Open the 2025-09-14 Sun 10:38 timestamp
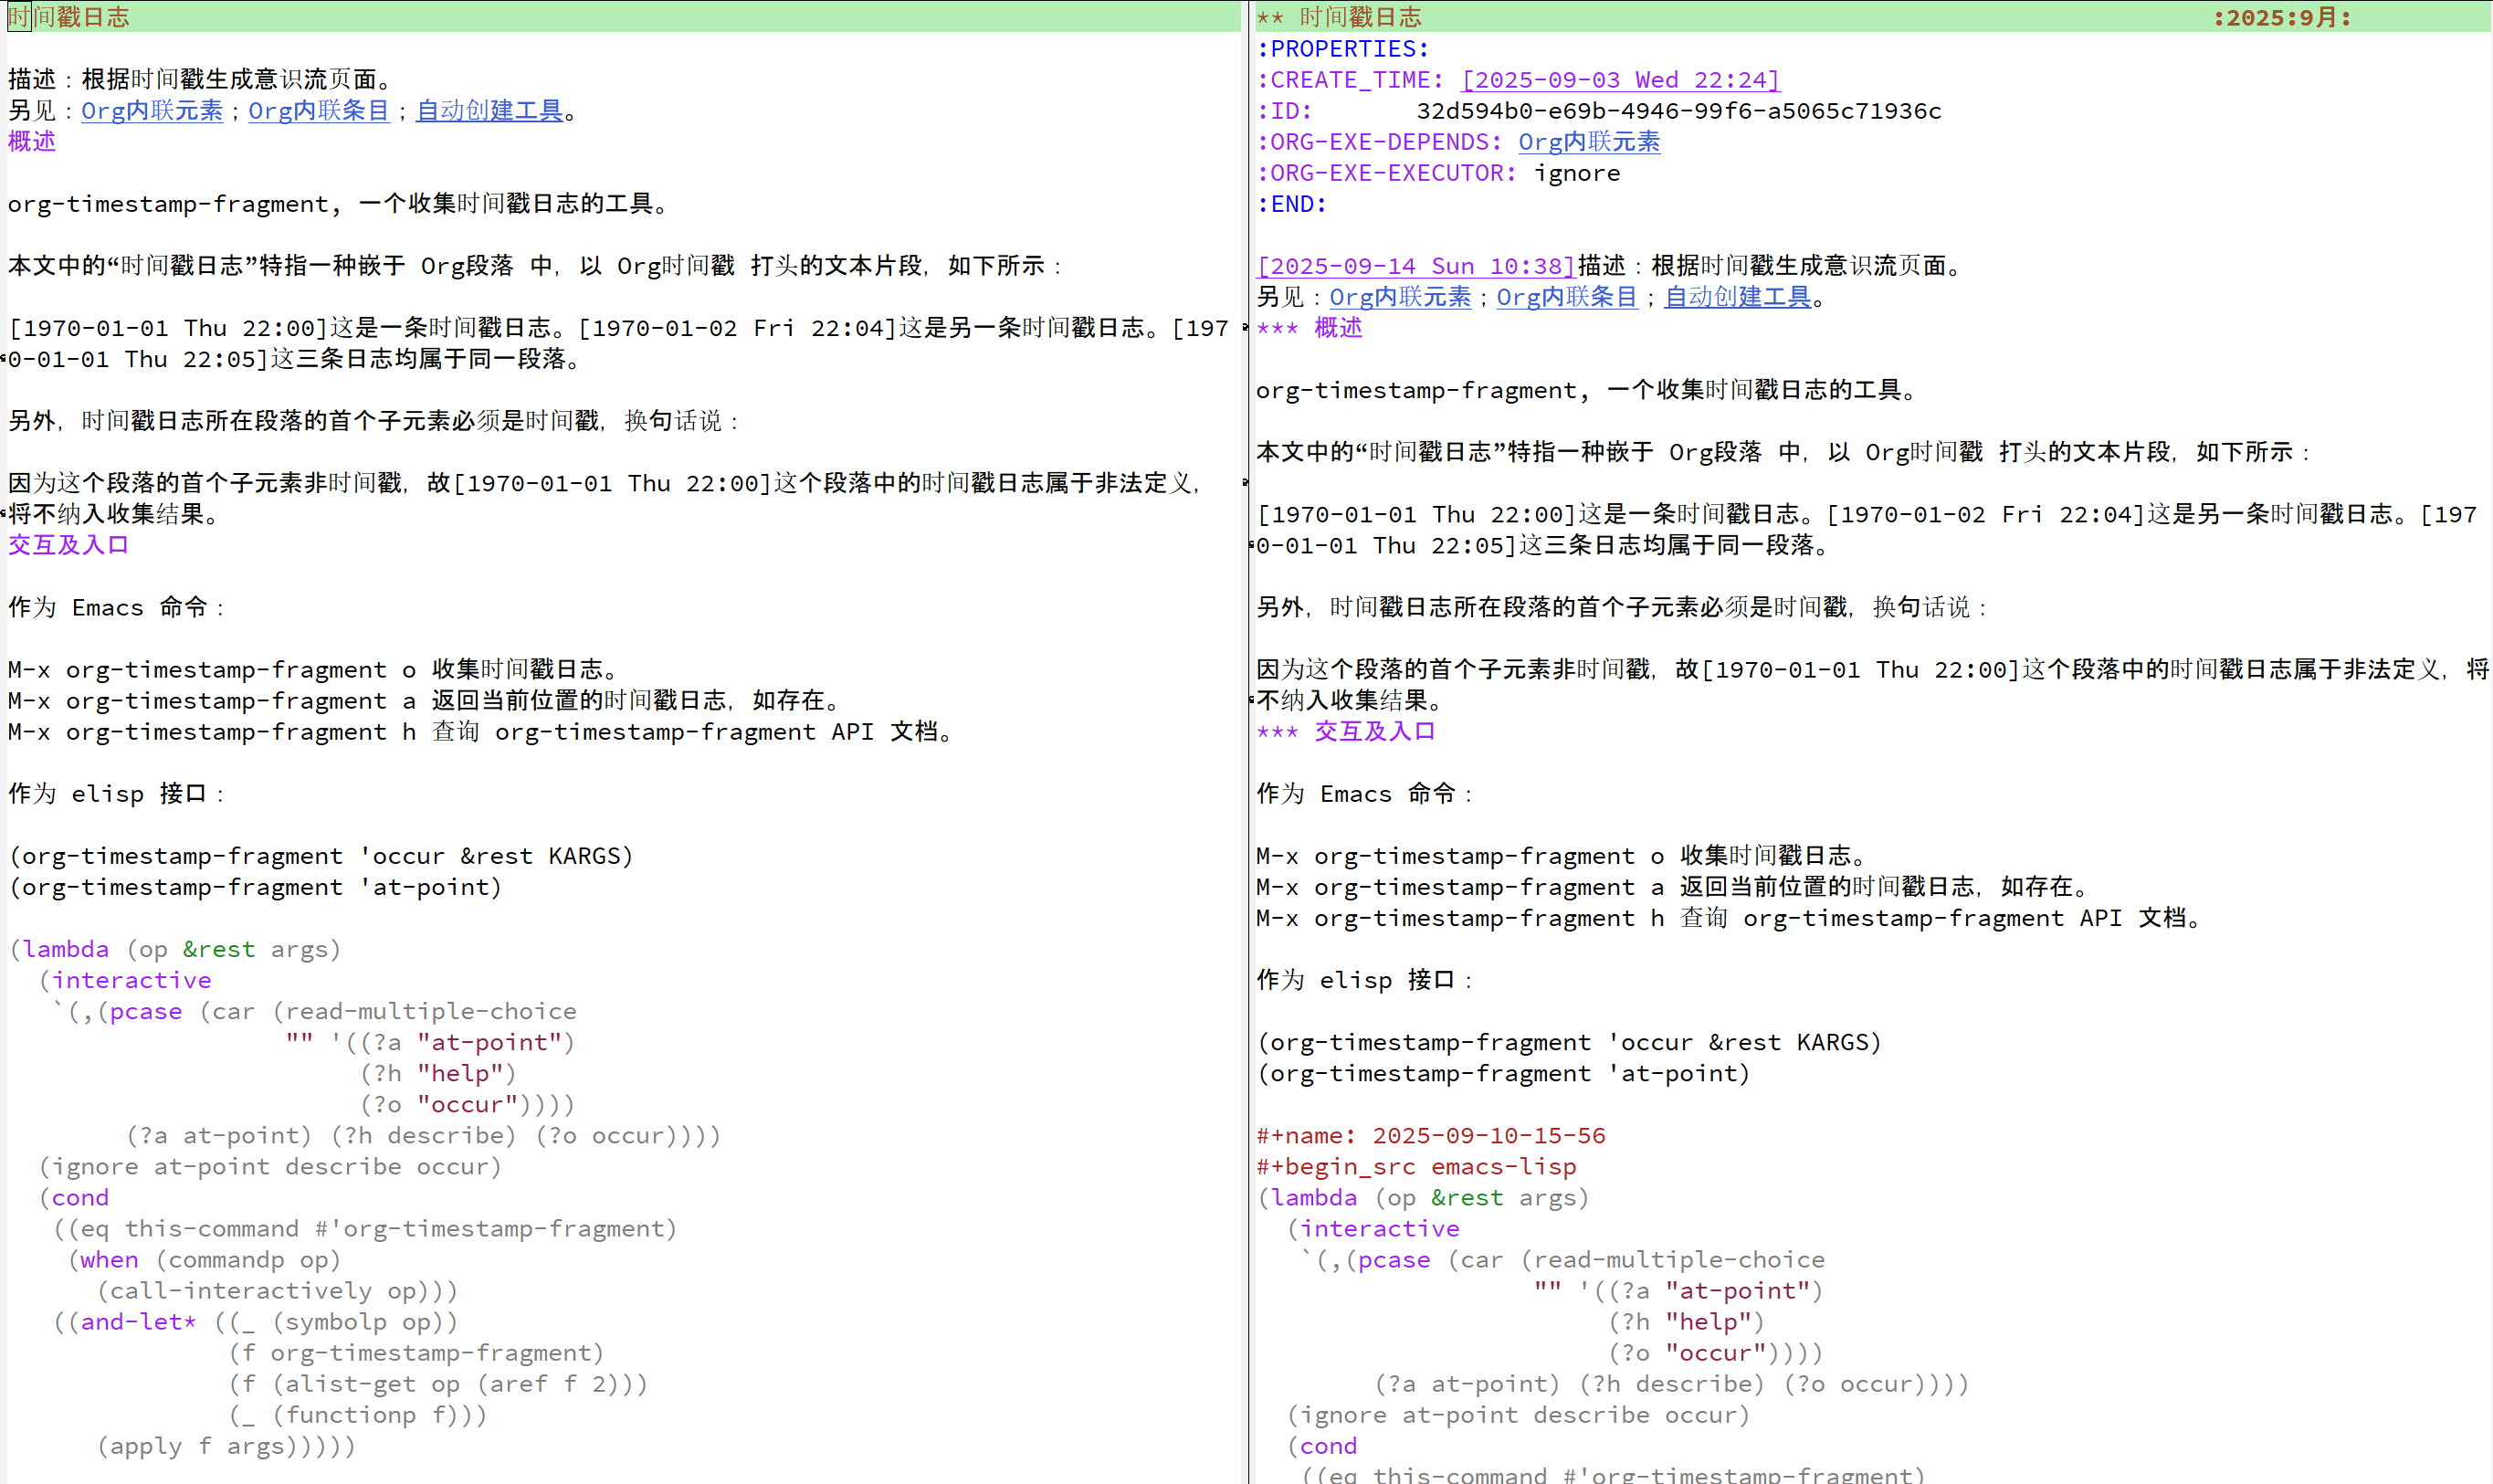This screenshot has width=2493, height=1484. [x=1415, y=266]
